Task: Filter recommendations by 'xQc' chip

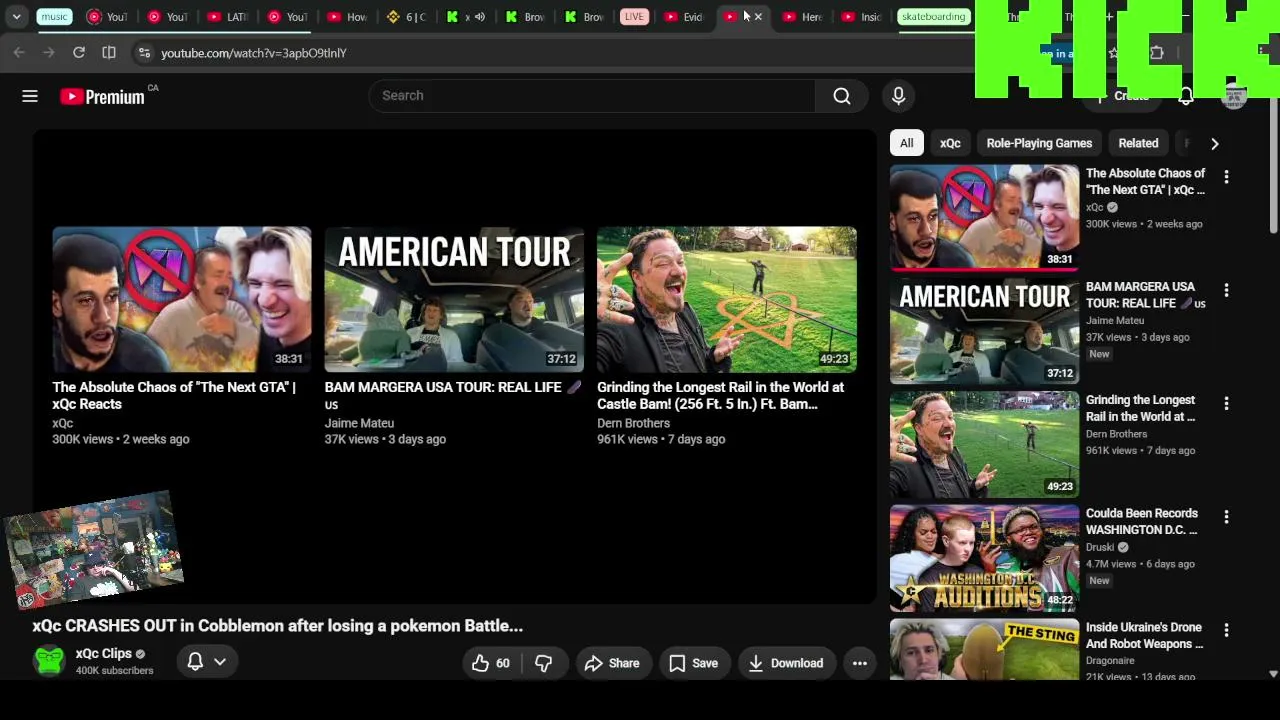Action: pyautogui.click(x=950, y=143)
